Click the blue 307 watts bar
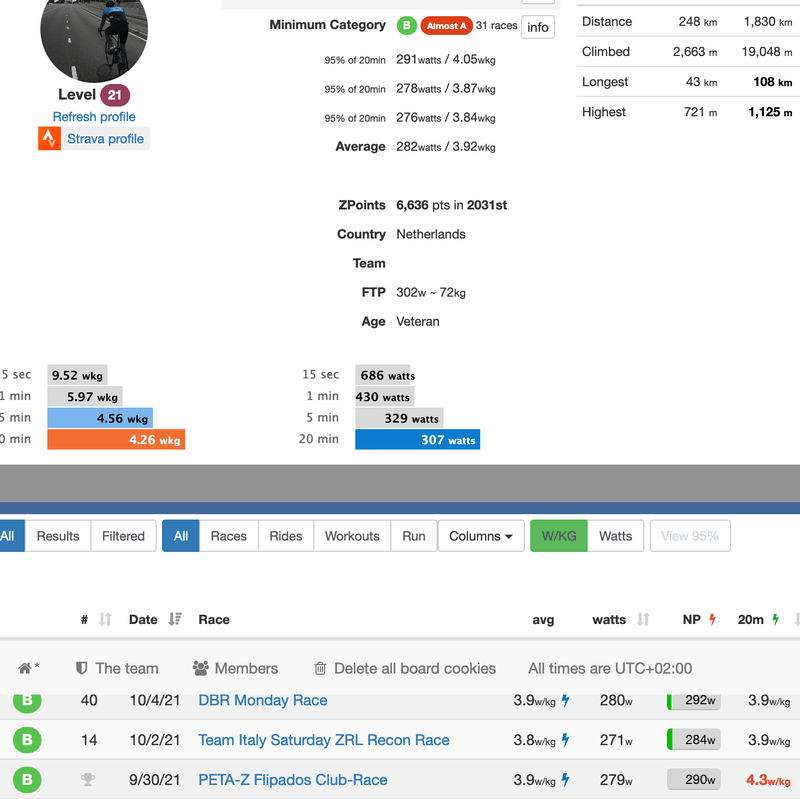The height and width of the screenshot is (799, 800). tap(417, 439)
